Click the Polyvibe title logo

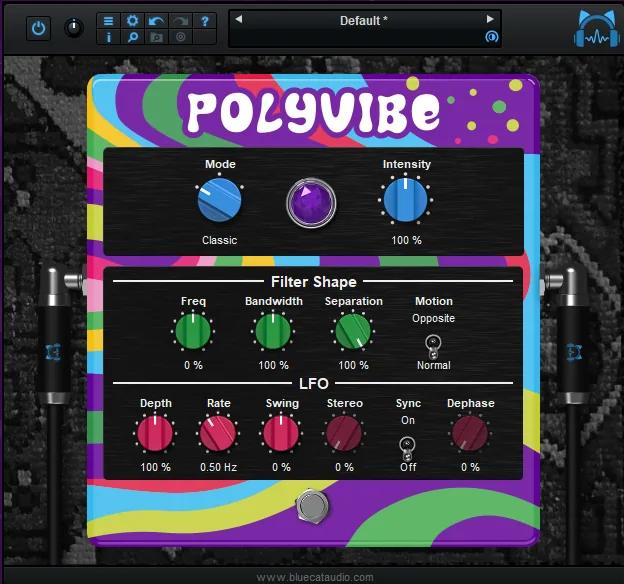point(314,113)
